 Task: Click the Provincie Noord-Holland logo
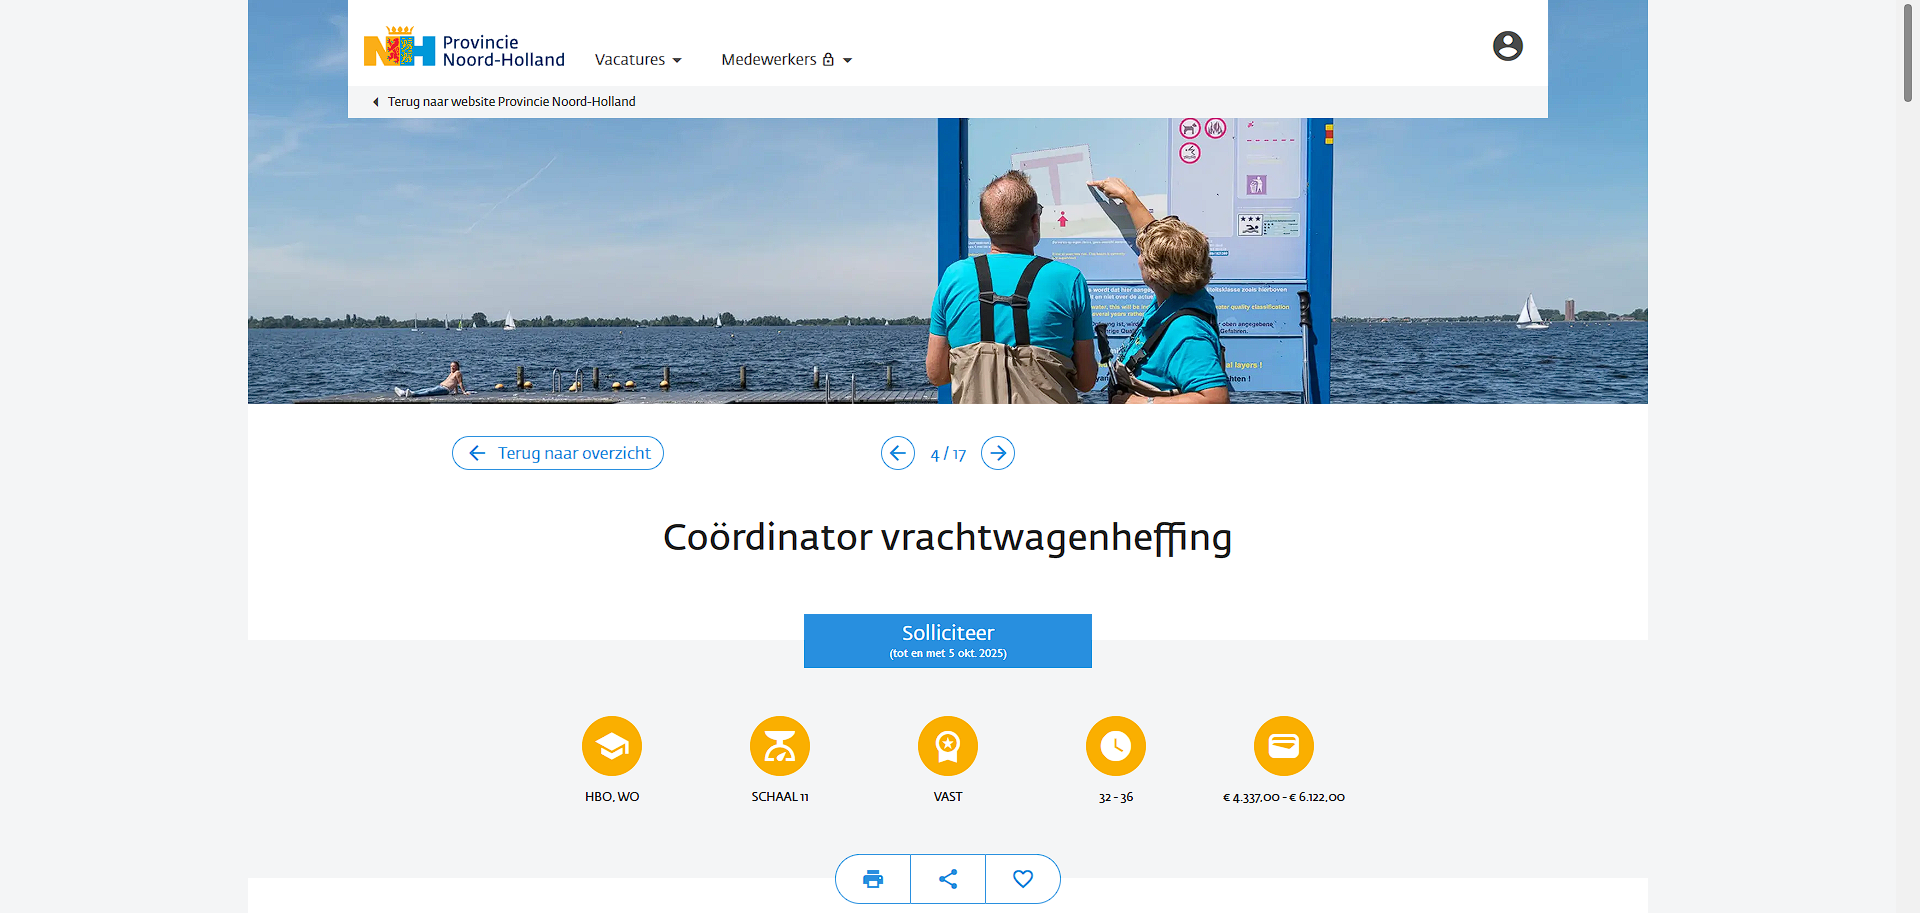[x=464, y=50]
